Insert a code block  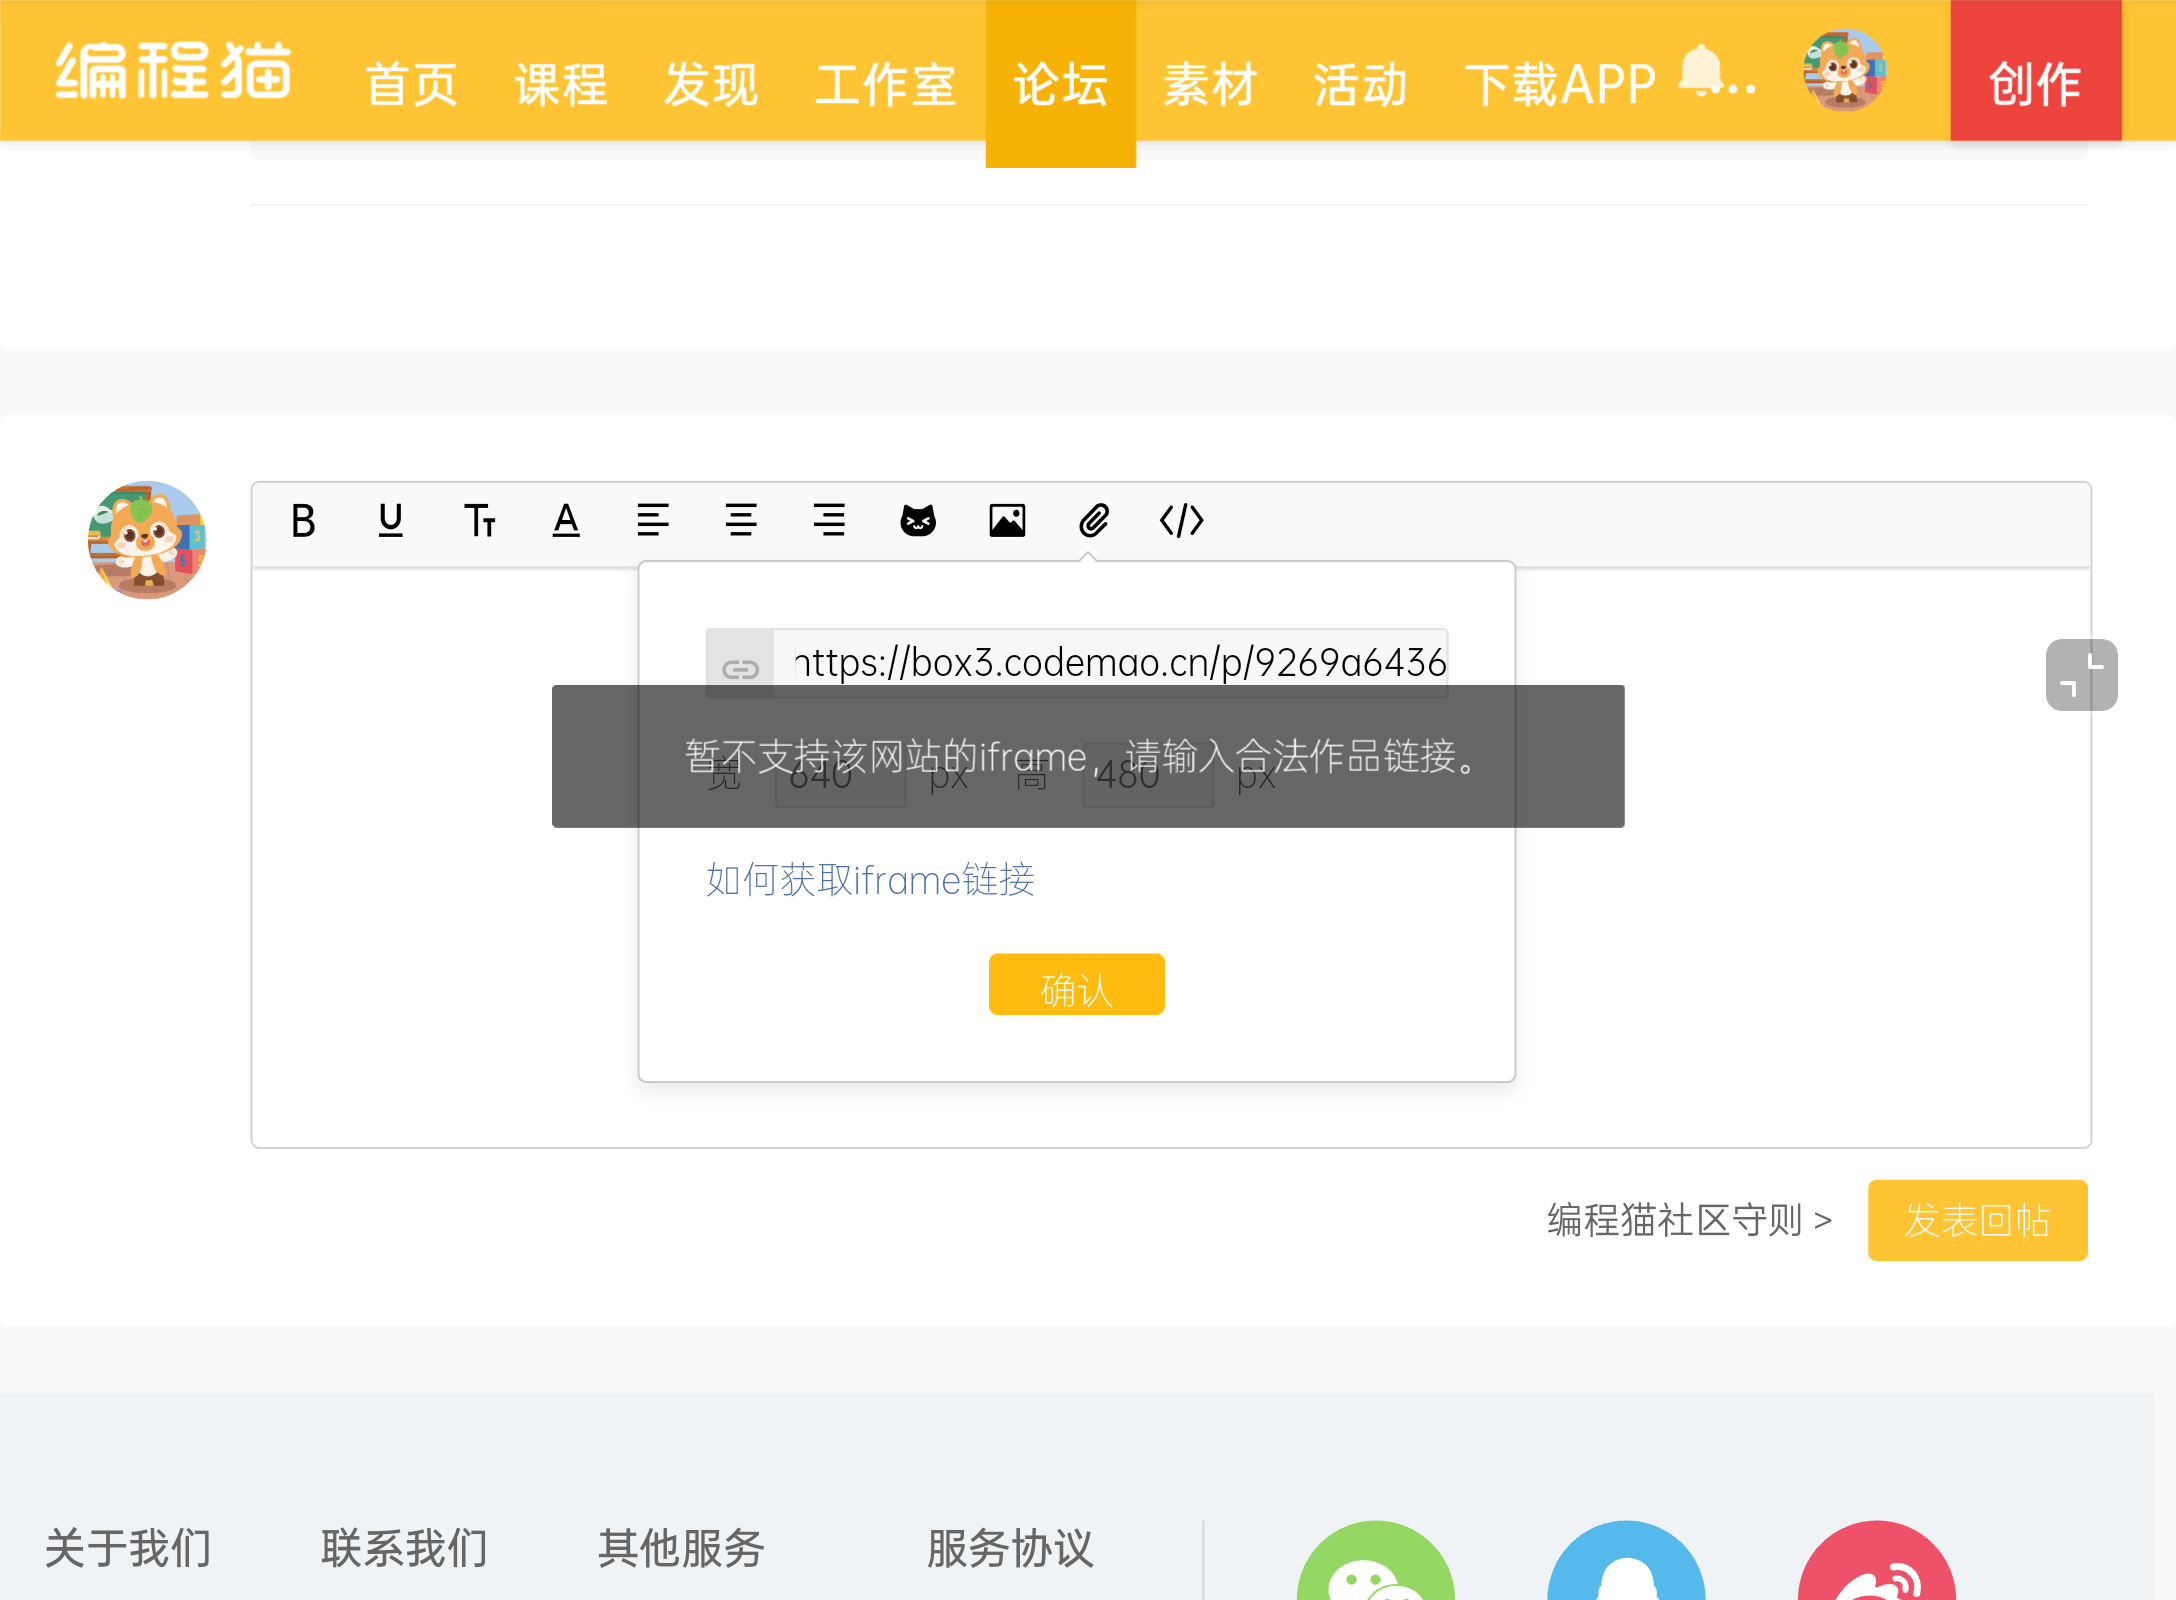coord(1182,521)
